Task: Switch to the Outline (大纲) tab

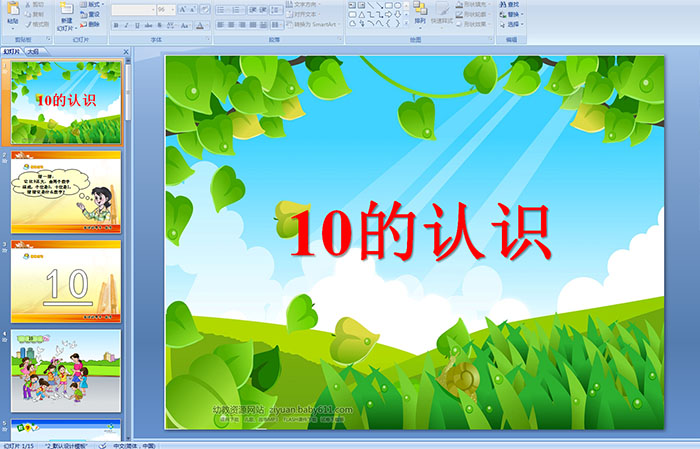Action: point(34,50)
